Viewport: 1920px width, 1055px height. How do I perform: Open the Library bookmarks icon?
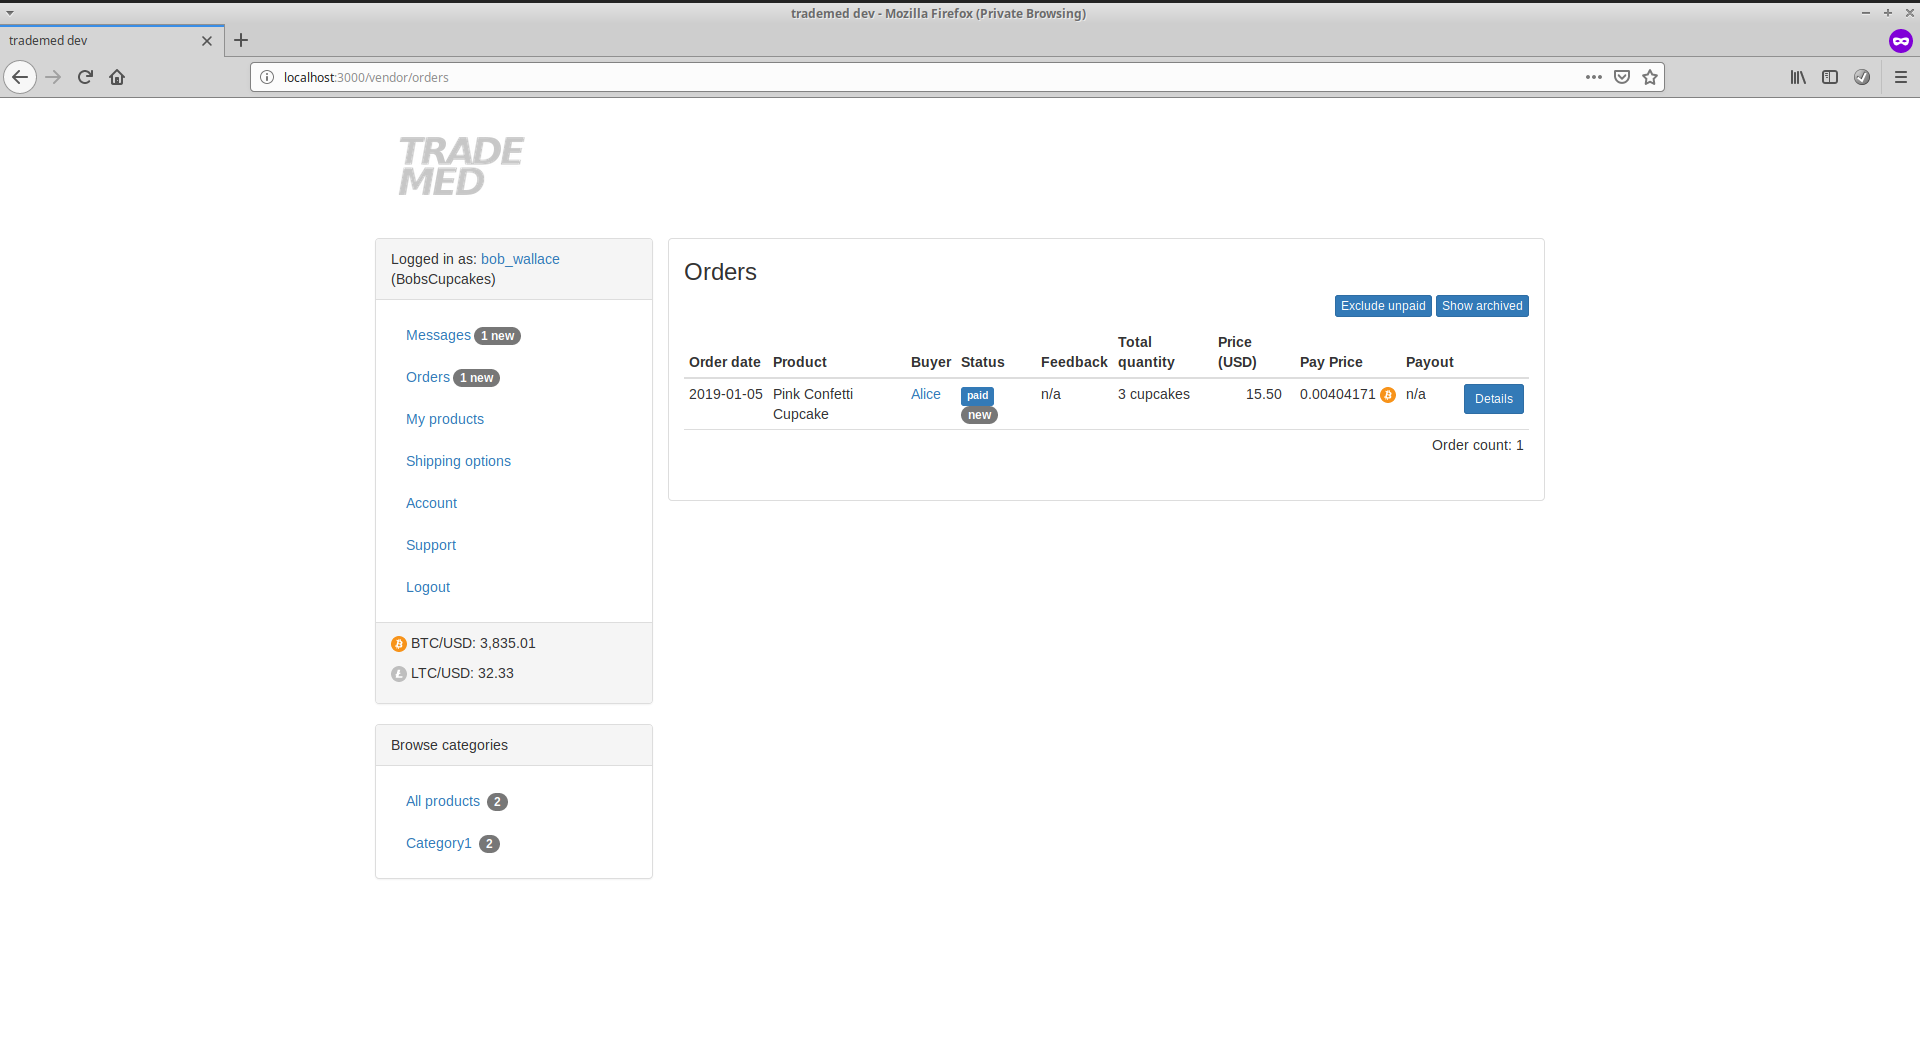pyautogui.click(x=1798, y=77)
